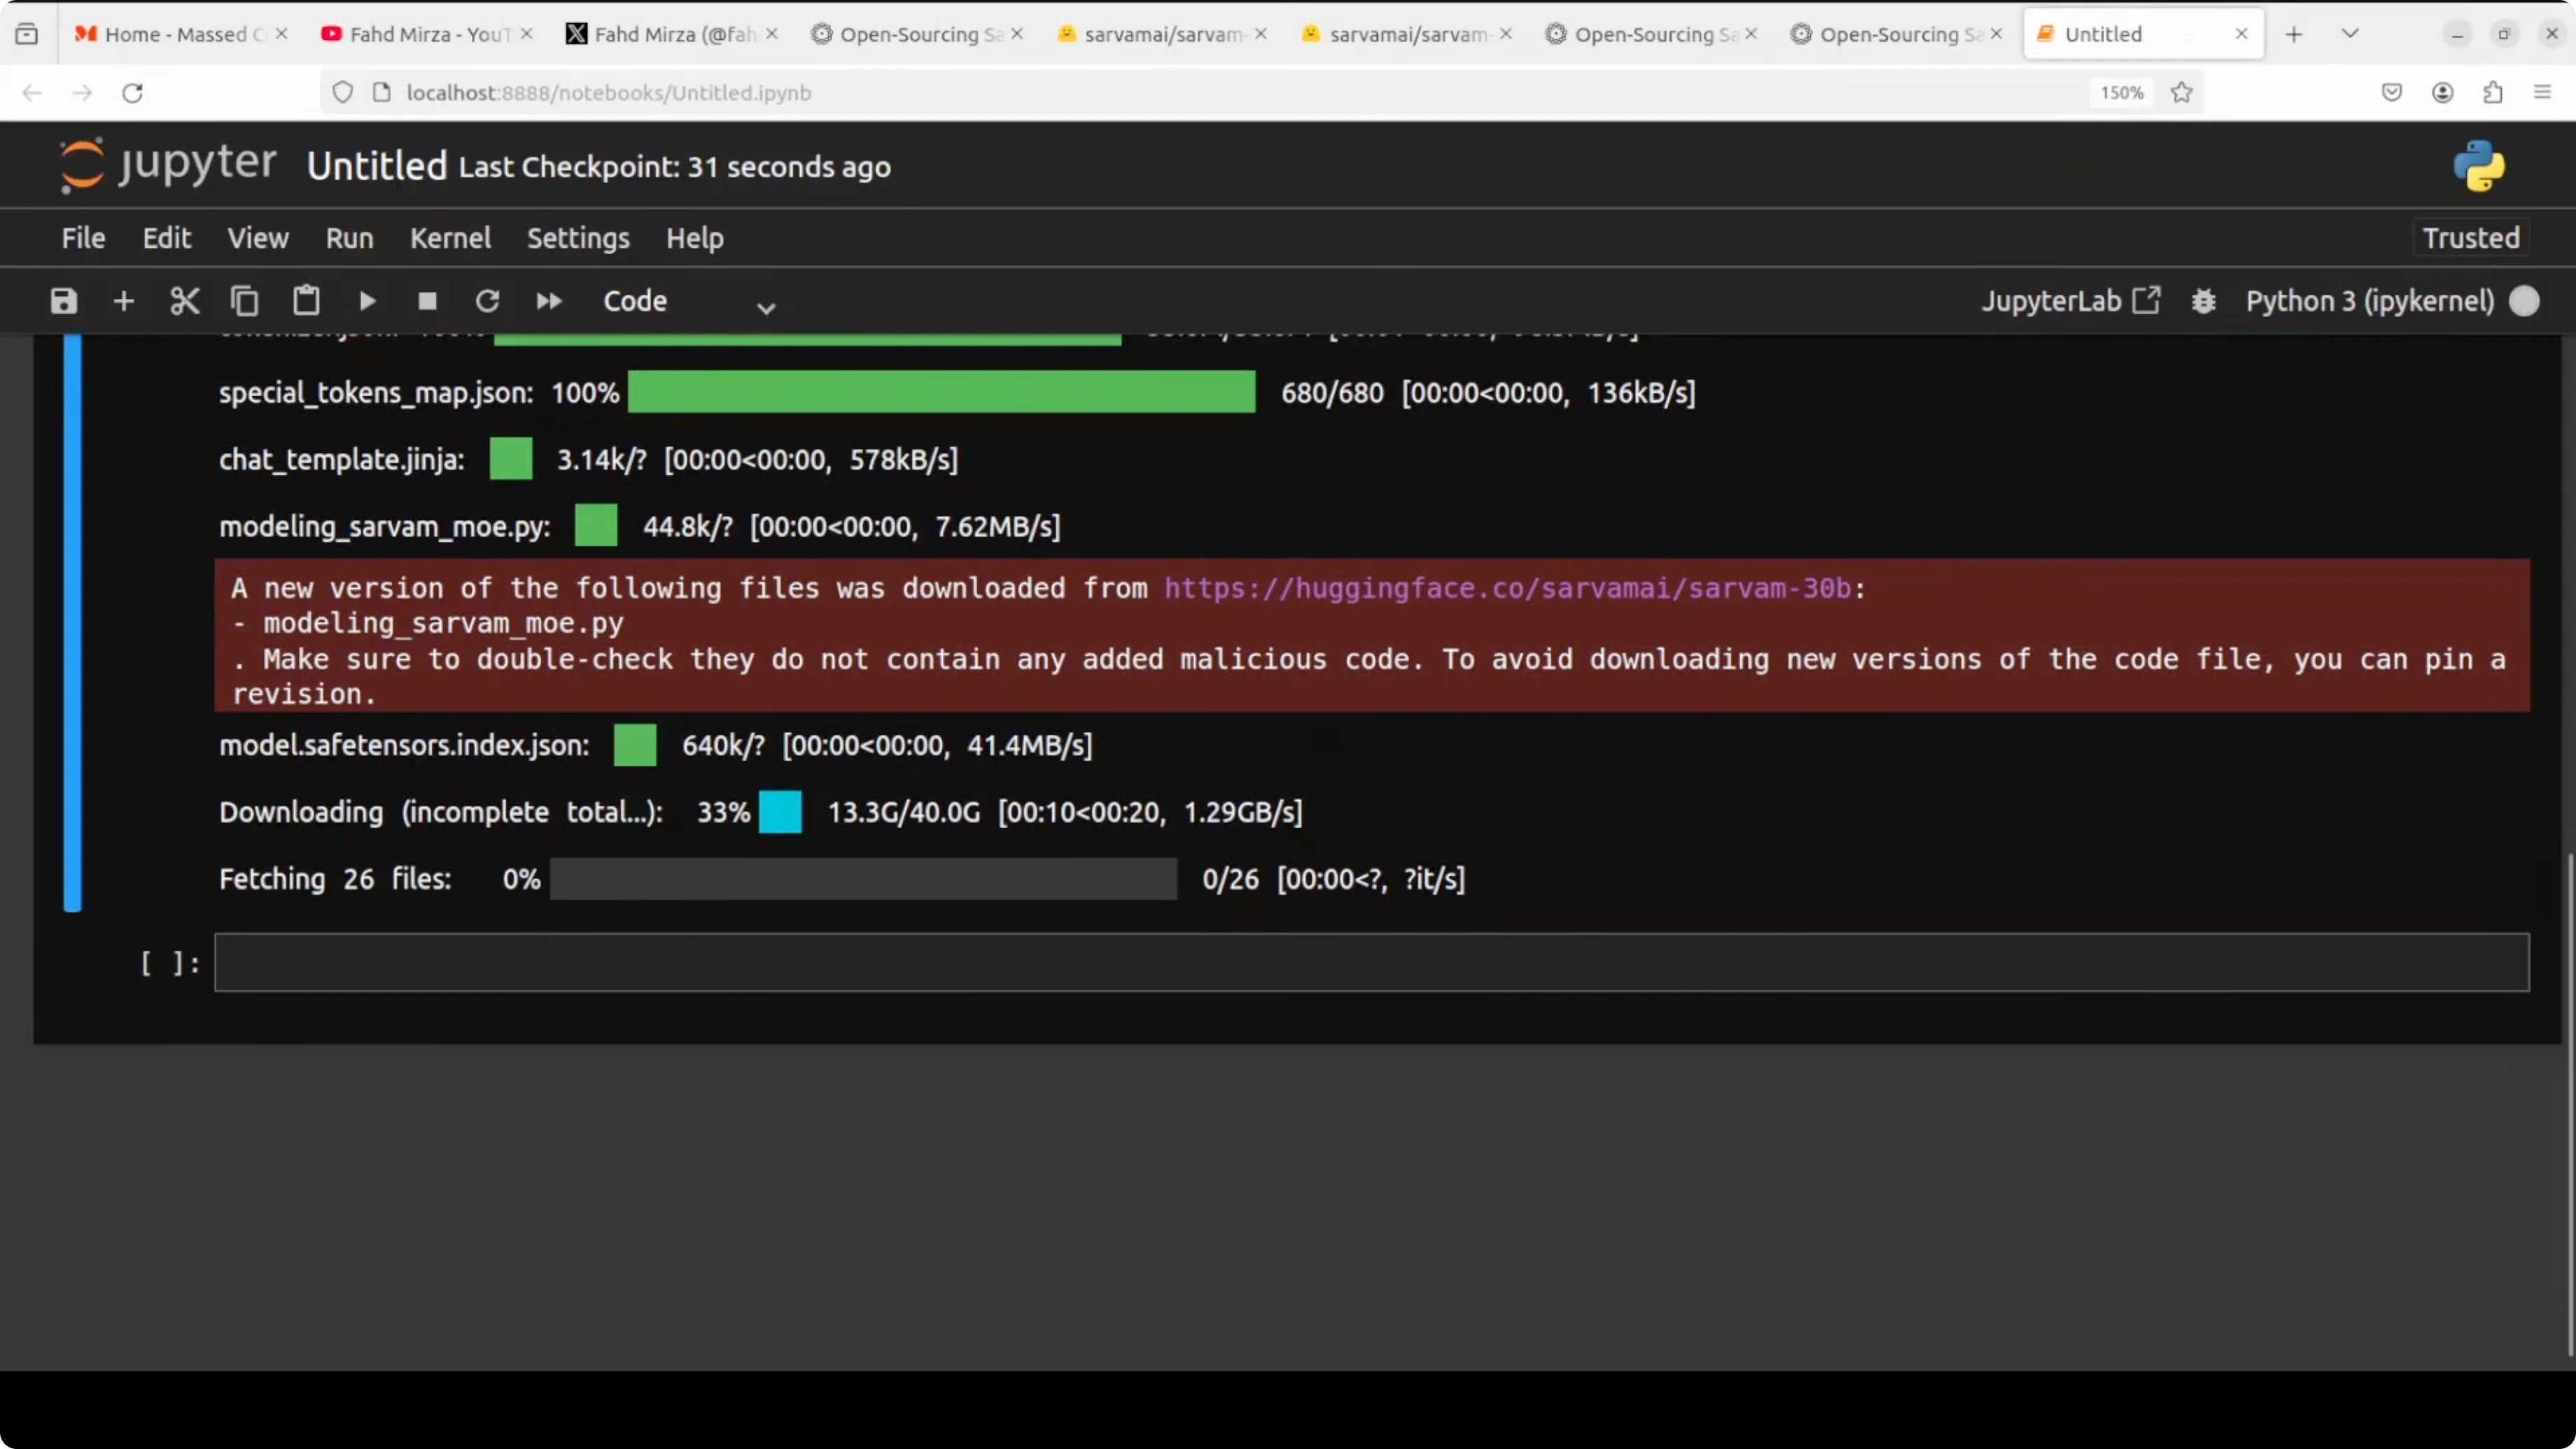
Task: Bookmark this page with the star icon
Action: click(x=2182, y=92)
